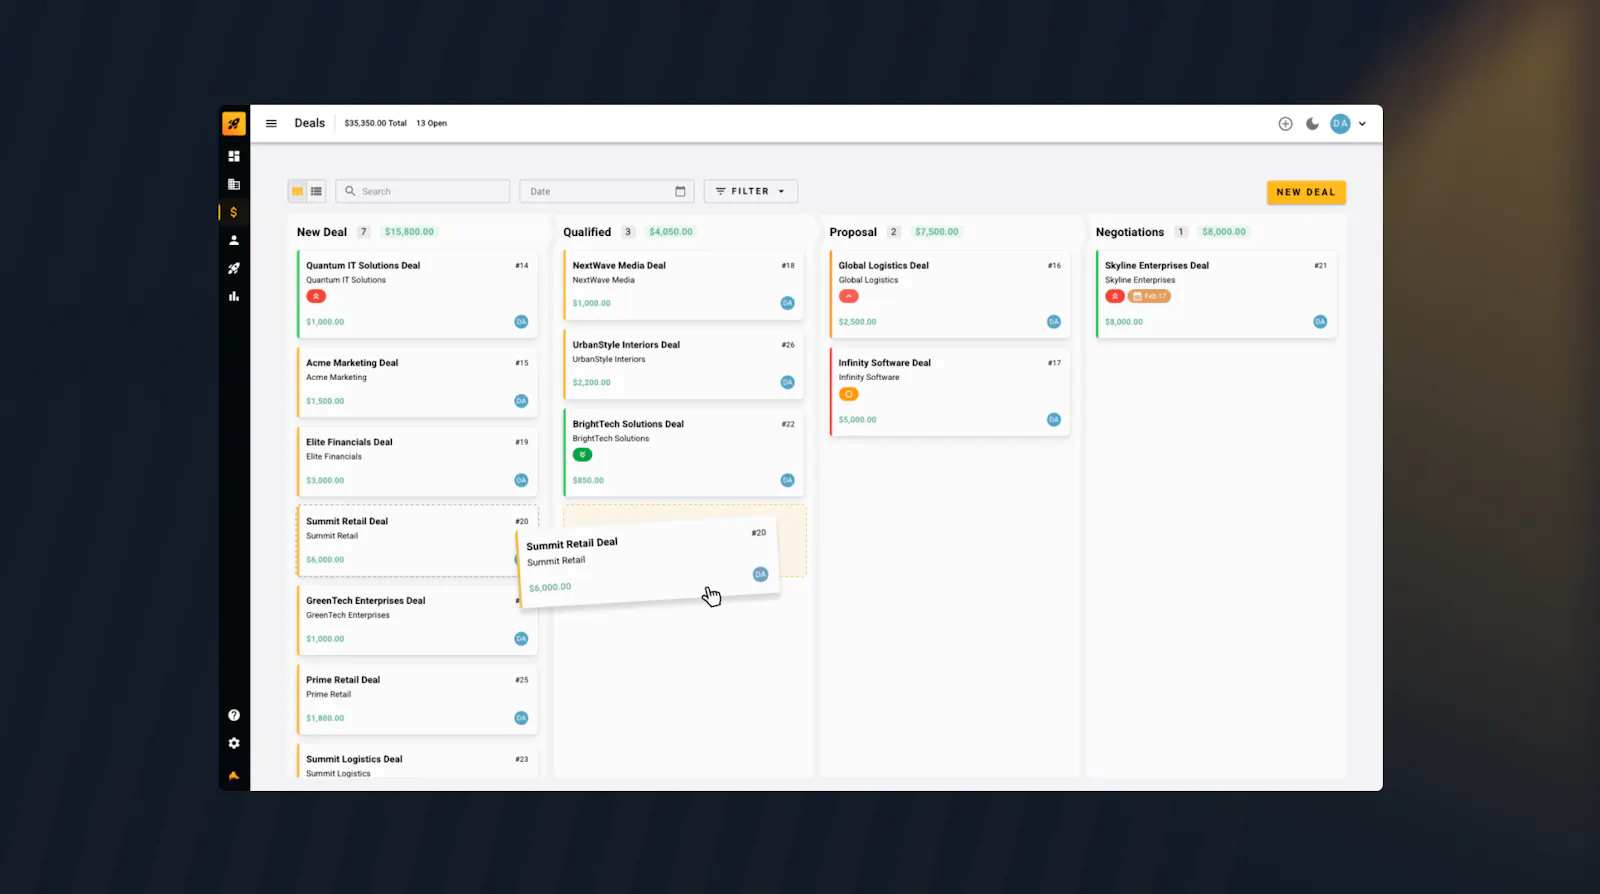Open the Infinity Software Deal card
Viewport: 1600px width, 894px height.
949,392
